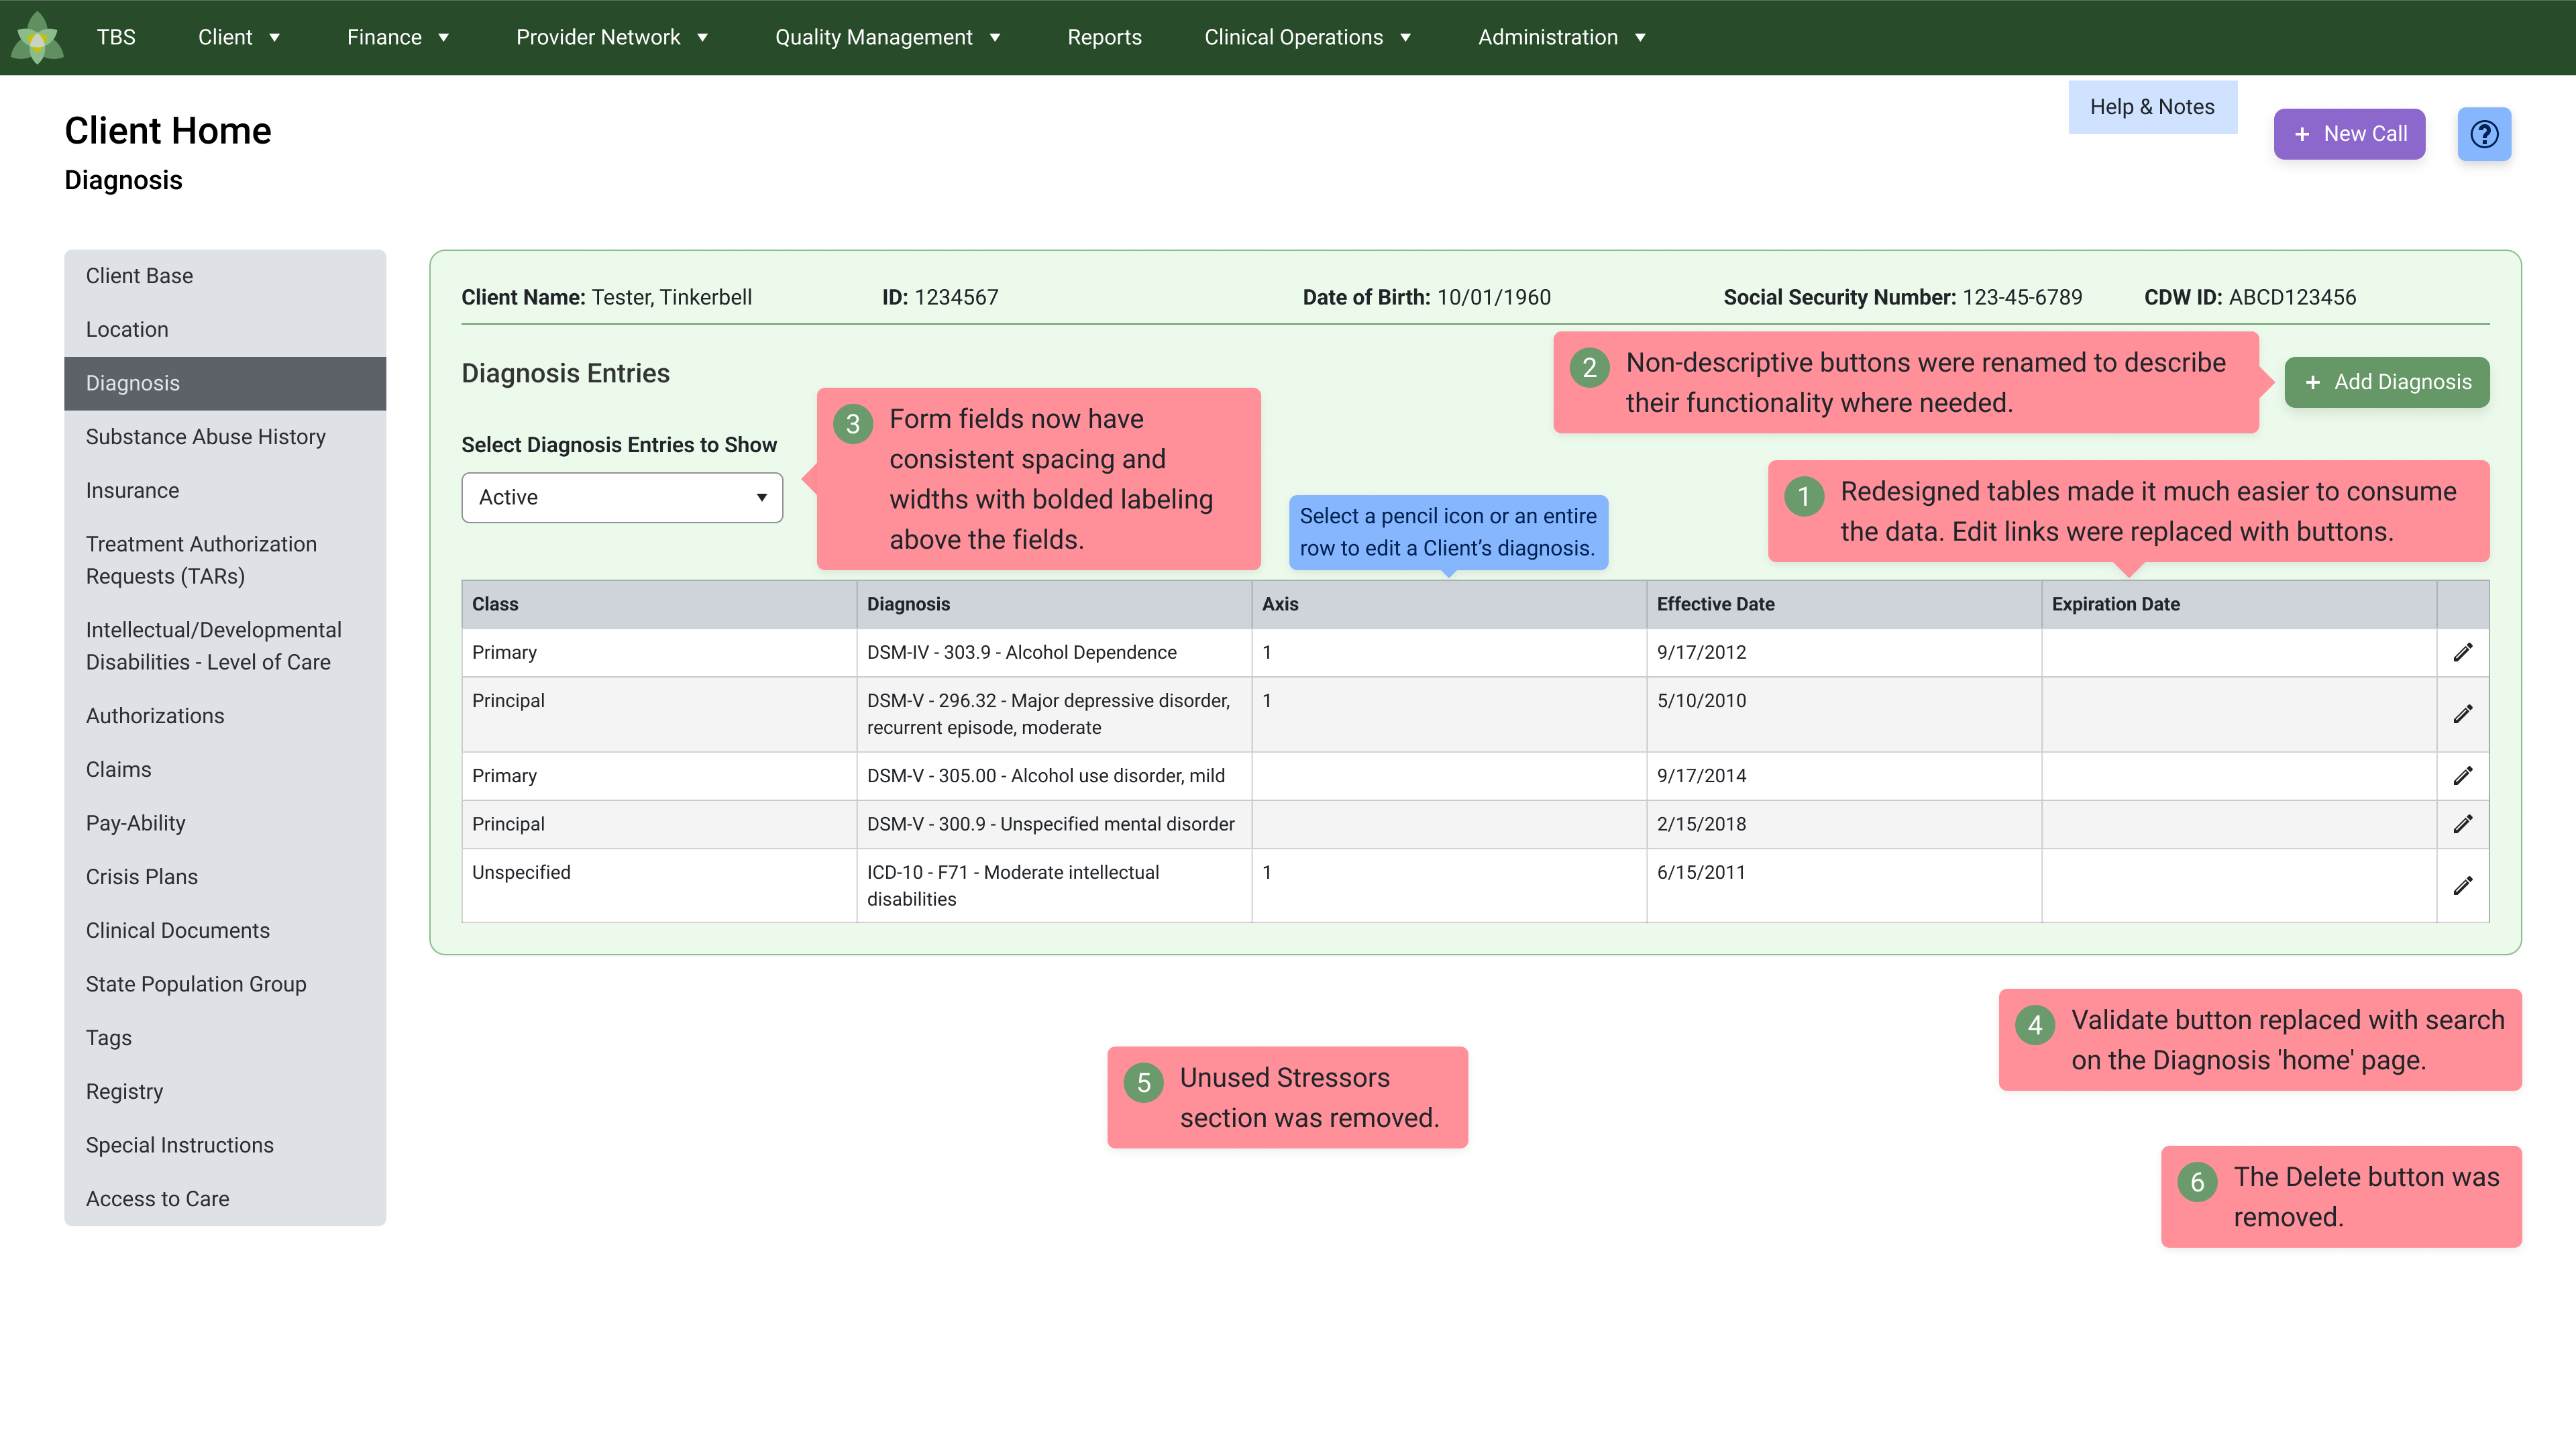Screen dimensions: 2576x1449
Task: Expand Clinical Operations menu
Action: pos(1307,37)
